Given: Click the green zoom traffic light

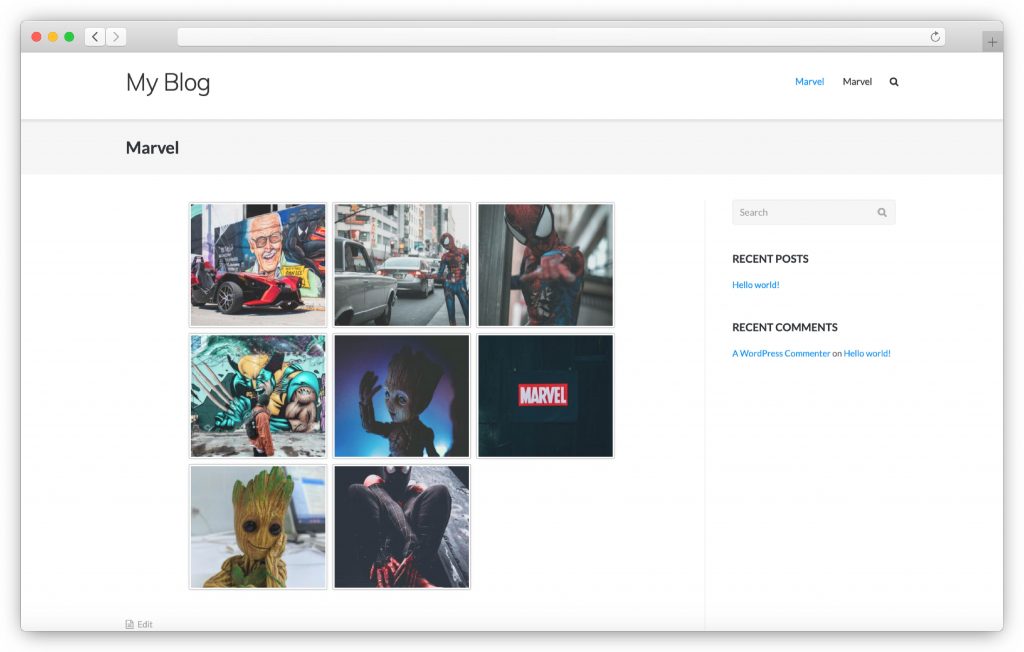Looking at the screenshot, I should pyautogui.click(x=68, y=35).
